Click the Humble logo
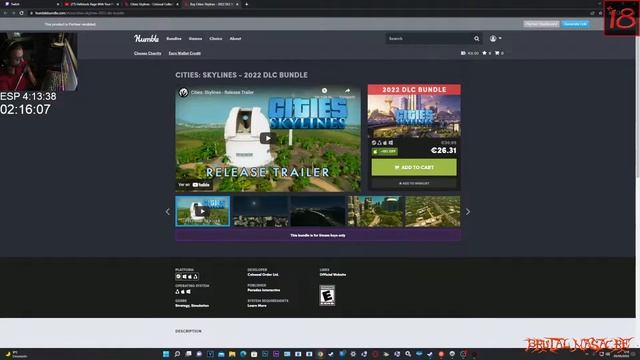The image size is (640, 360). (x=146, y=38)
